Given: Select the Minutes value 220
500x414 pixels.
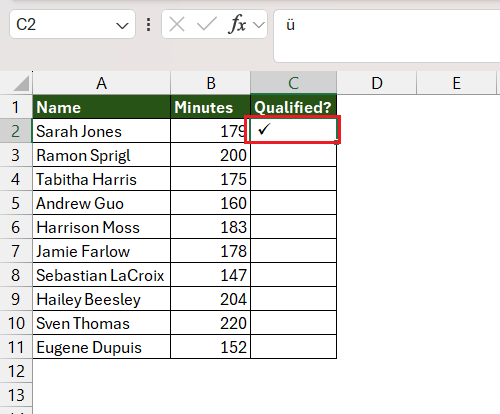Looking at the screenshot, I should [x=211, y=323].
